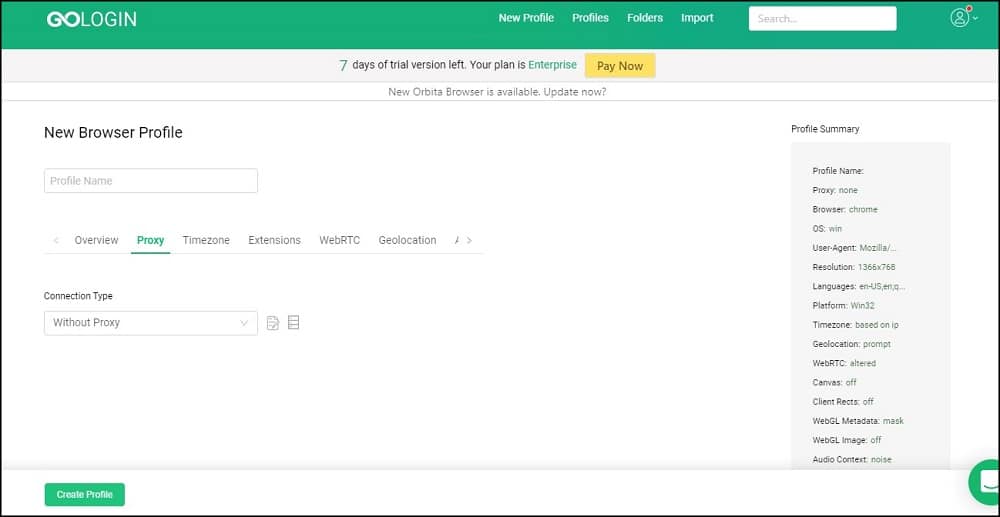Click the New Browser Profile heading
This screenshot has width=1000, height=517.
coord(113,133)
